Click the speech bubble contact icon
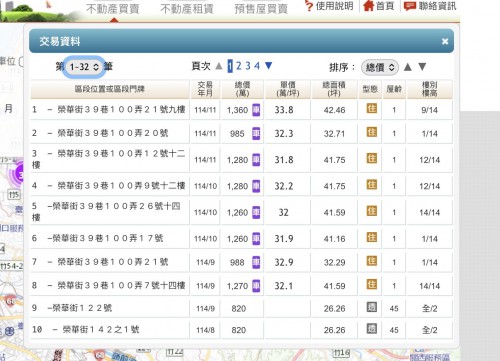The width and height of the screenshot is (500, 361). (x=410, y=6)
